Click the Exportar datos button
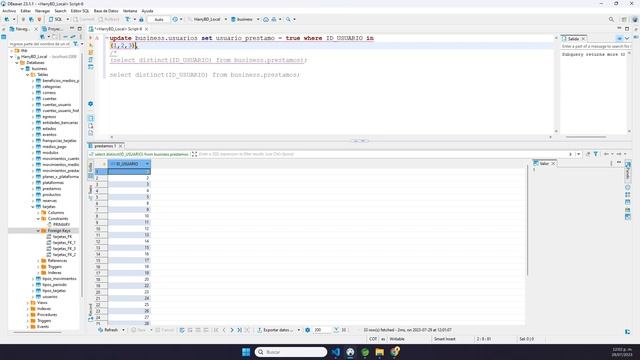Image resolution: width=640 pixels, height=360 pixels. point(276,330)
